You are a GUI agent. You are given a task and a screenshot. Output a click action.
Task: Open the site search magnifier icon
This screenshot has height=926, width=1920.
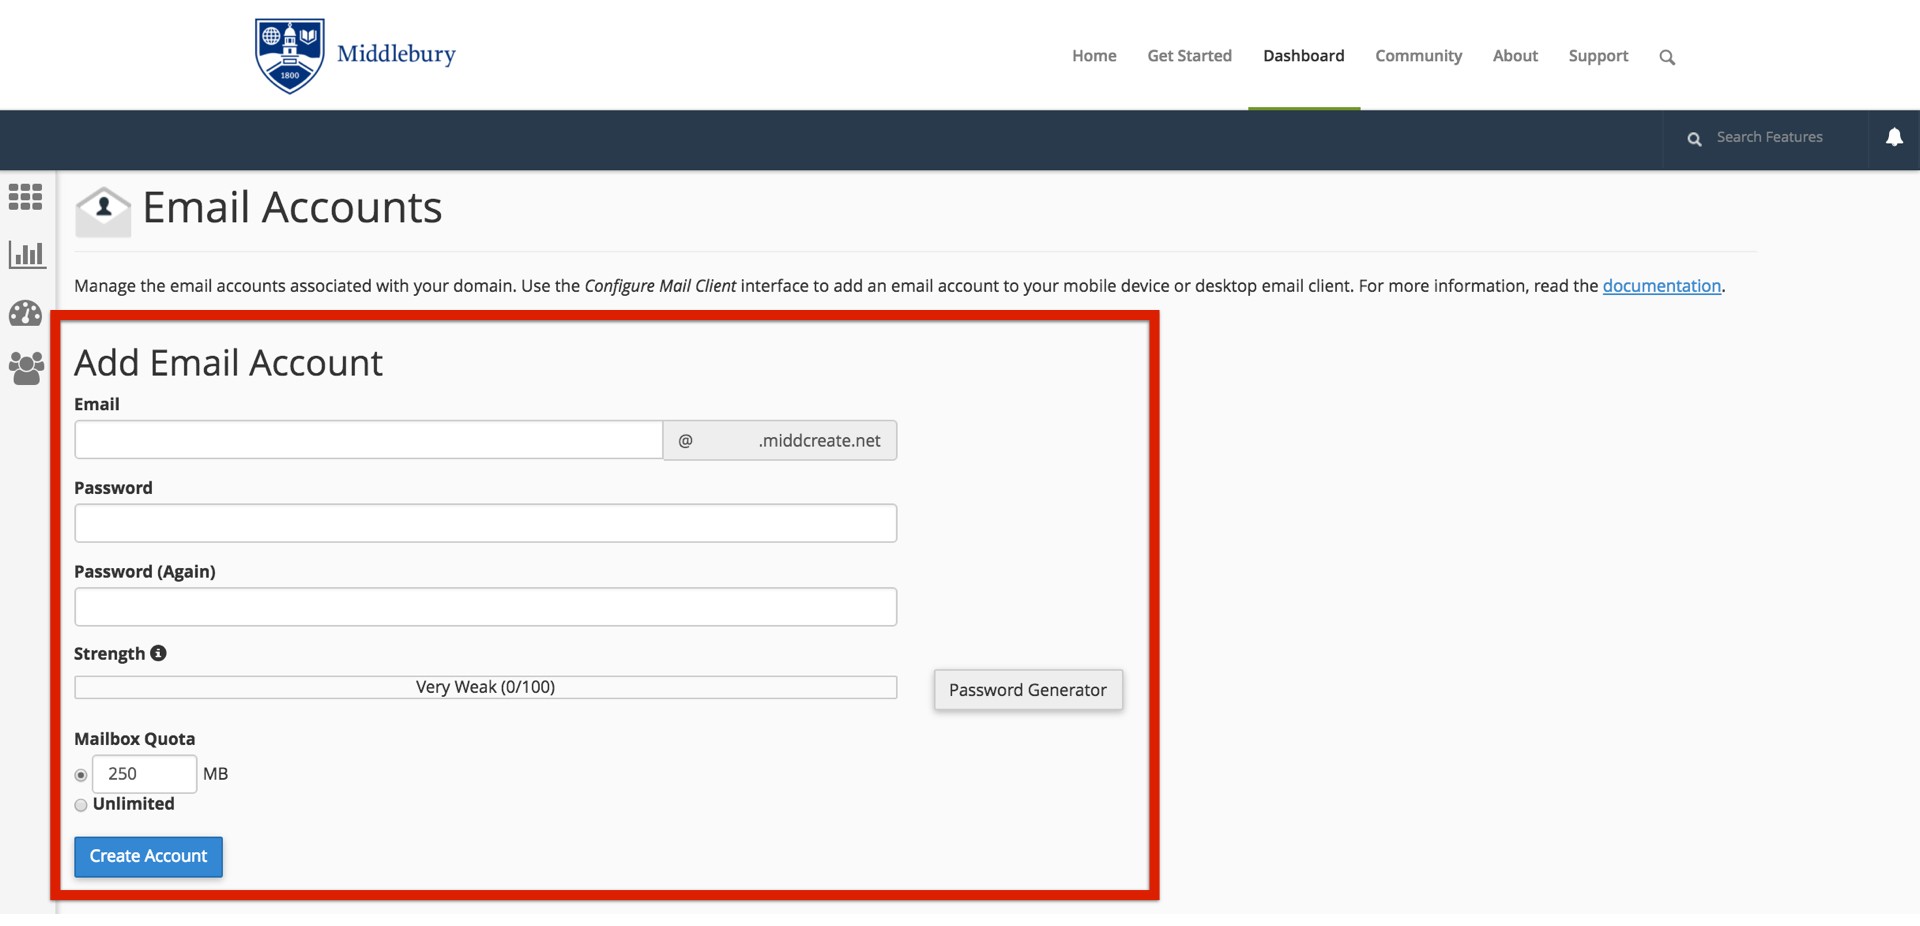(x=1666, y=57)
